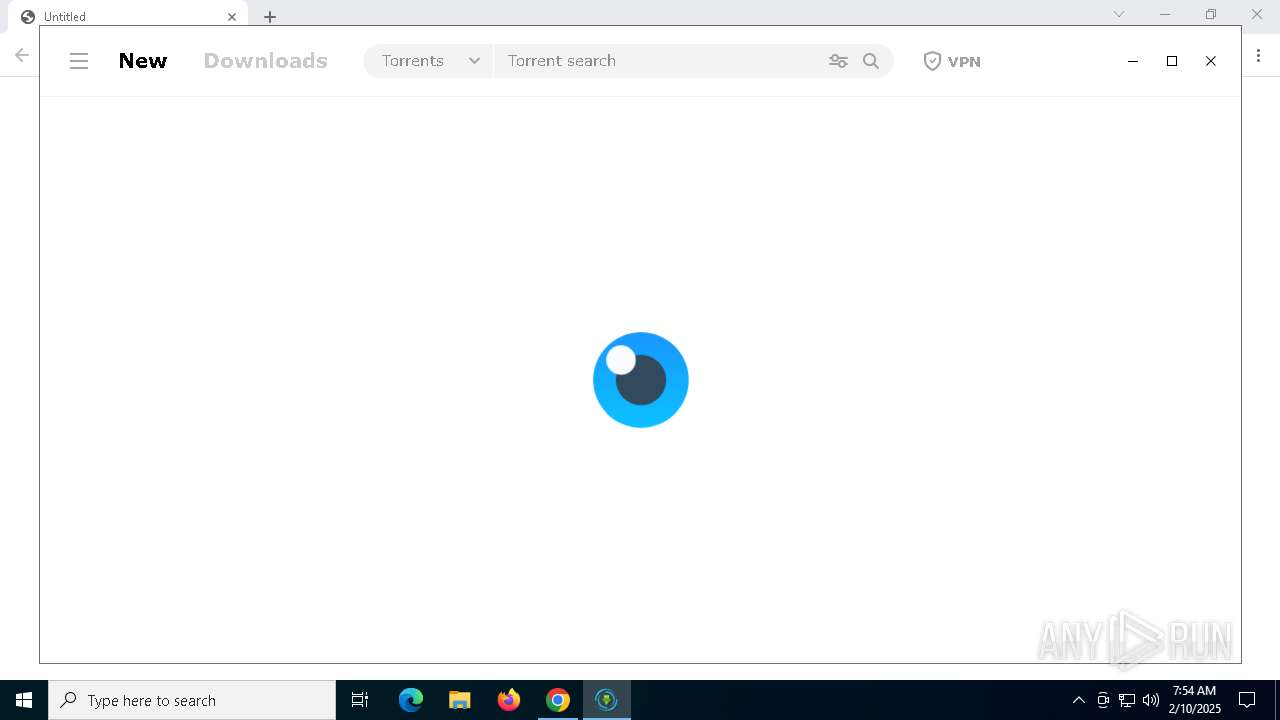Expand the Torrents category dropdown
Image resolution: width=1280 pixels, height=720 pixels.
point(430,61)
